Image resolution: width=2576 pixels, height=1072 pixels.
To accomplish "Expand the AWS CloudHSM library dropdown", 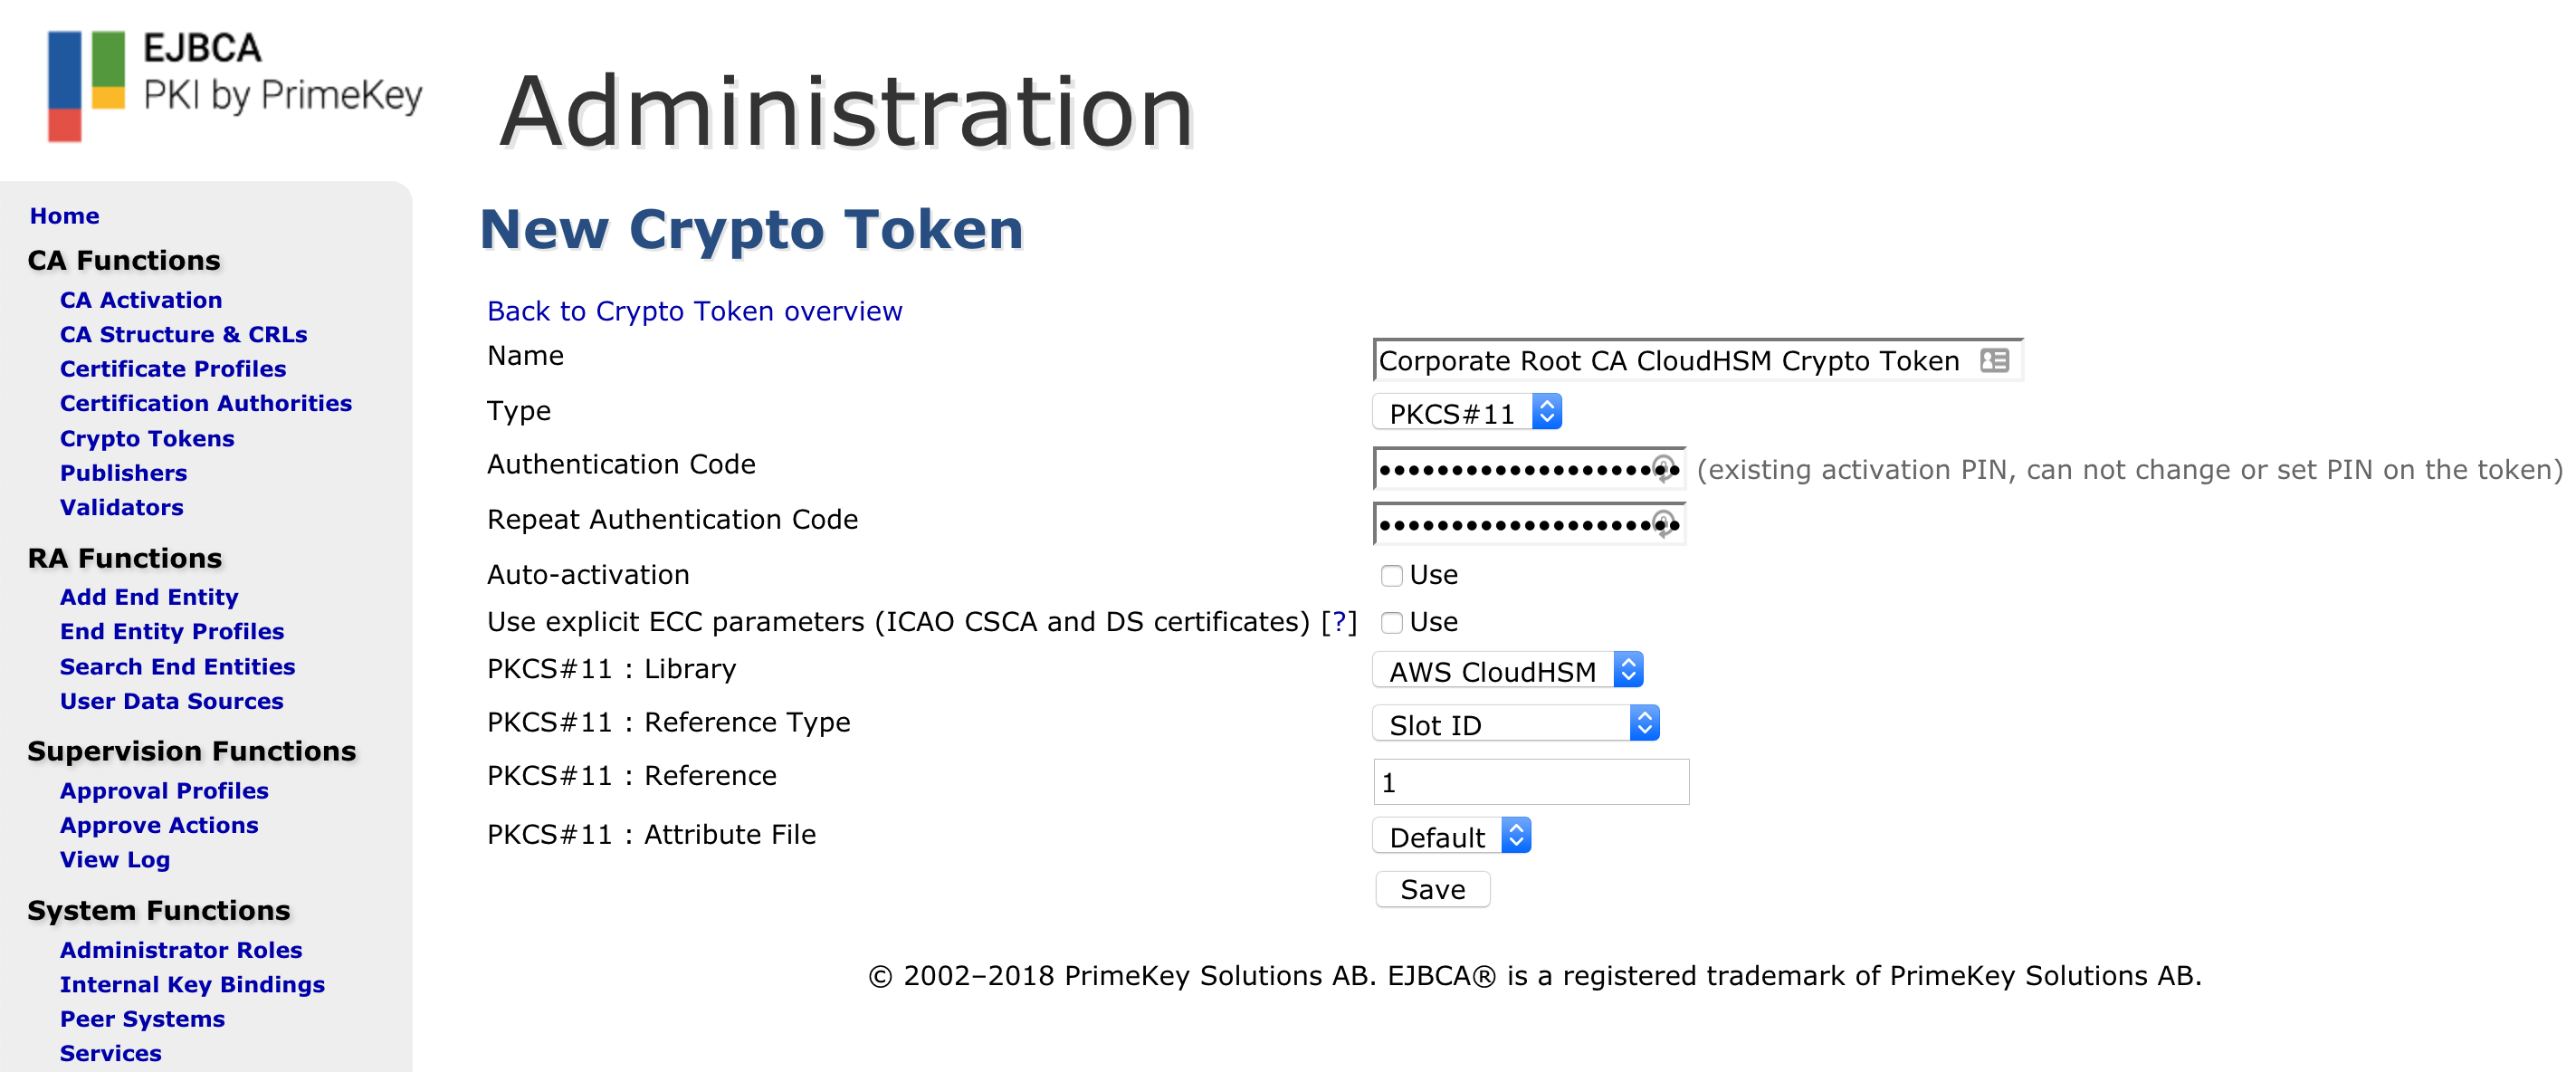I will tap(1507, 671).
